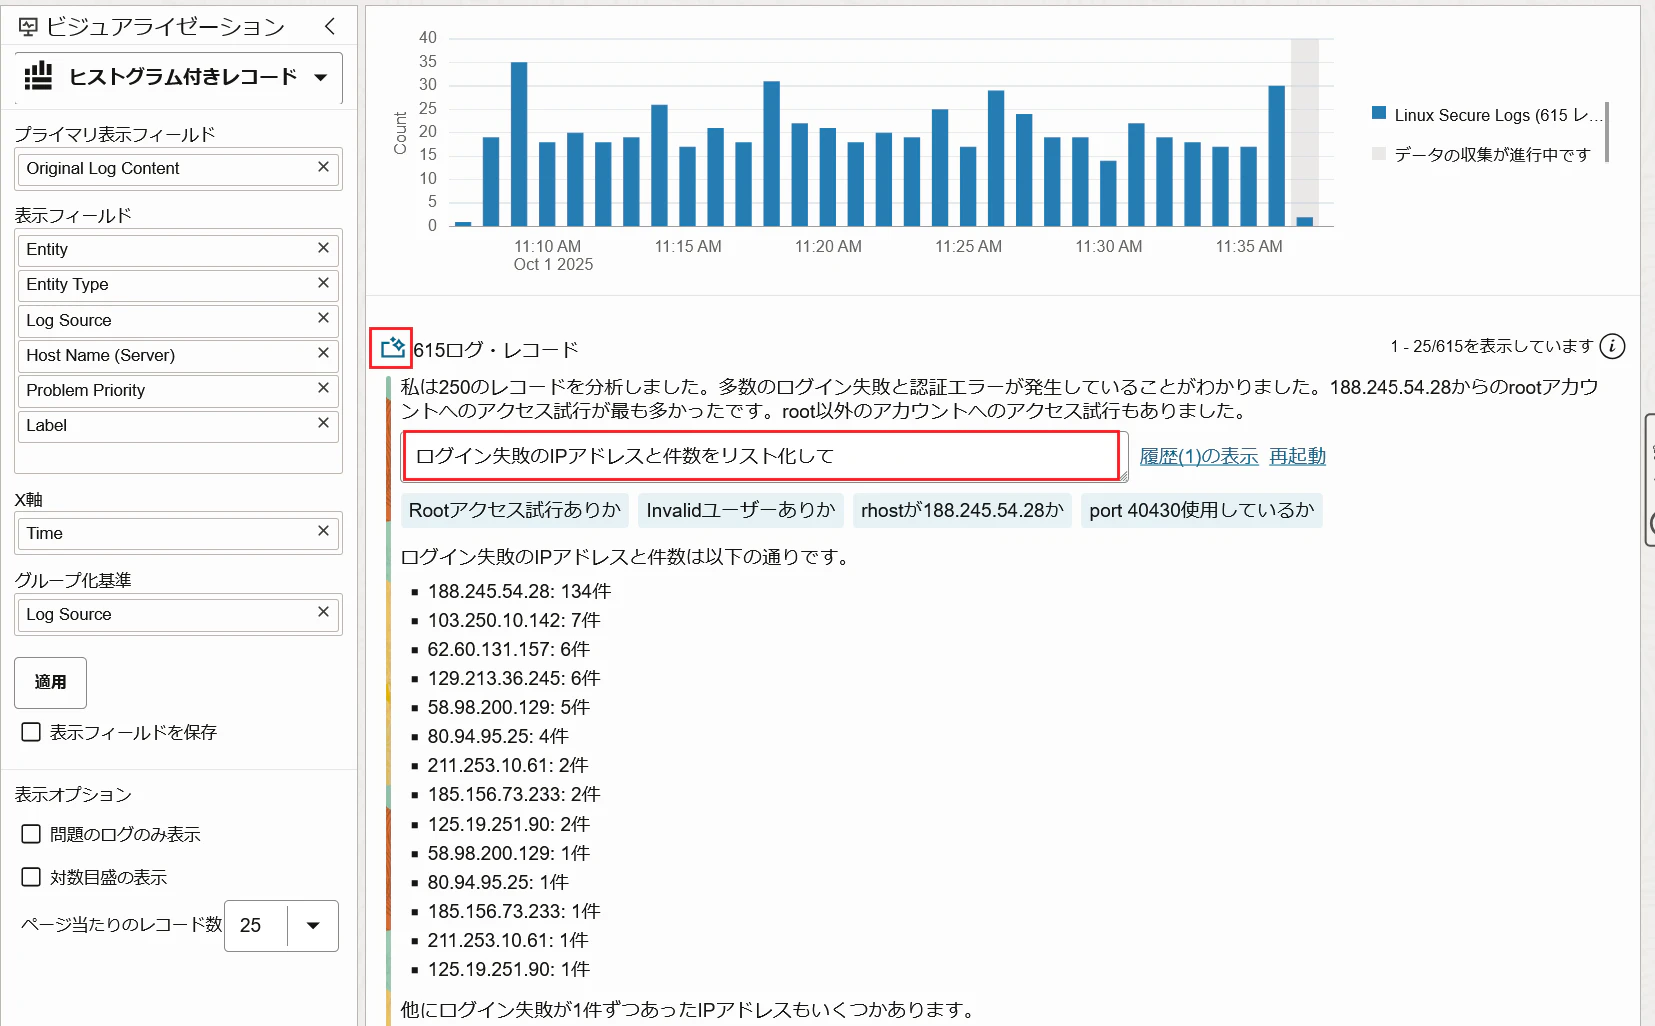This screenshot has width=1655, height=1026.
Task: Toggle 表示フィールドを保存 checkbox
Action: coord(31,732)
